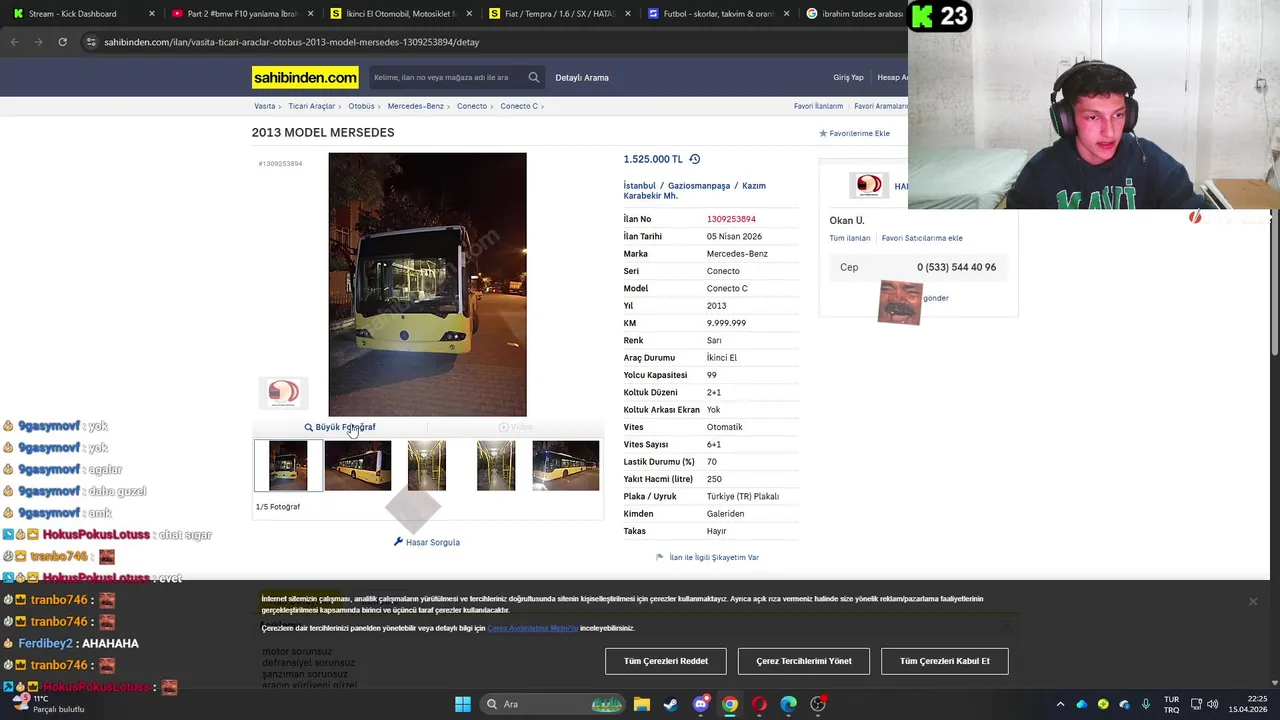Screen dimensions: 1280x720
Task: Open Microsoft Edge from taskbar
Action: 789,704
